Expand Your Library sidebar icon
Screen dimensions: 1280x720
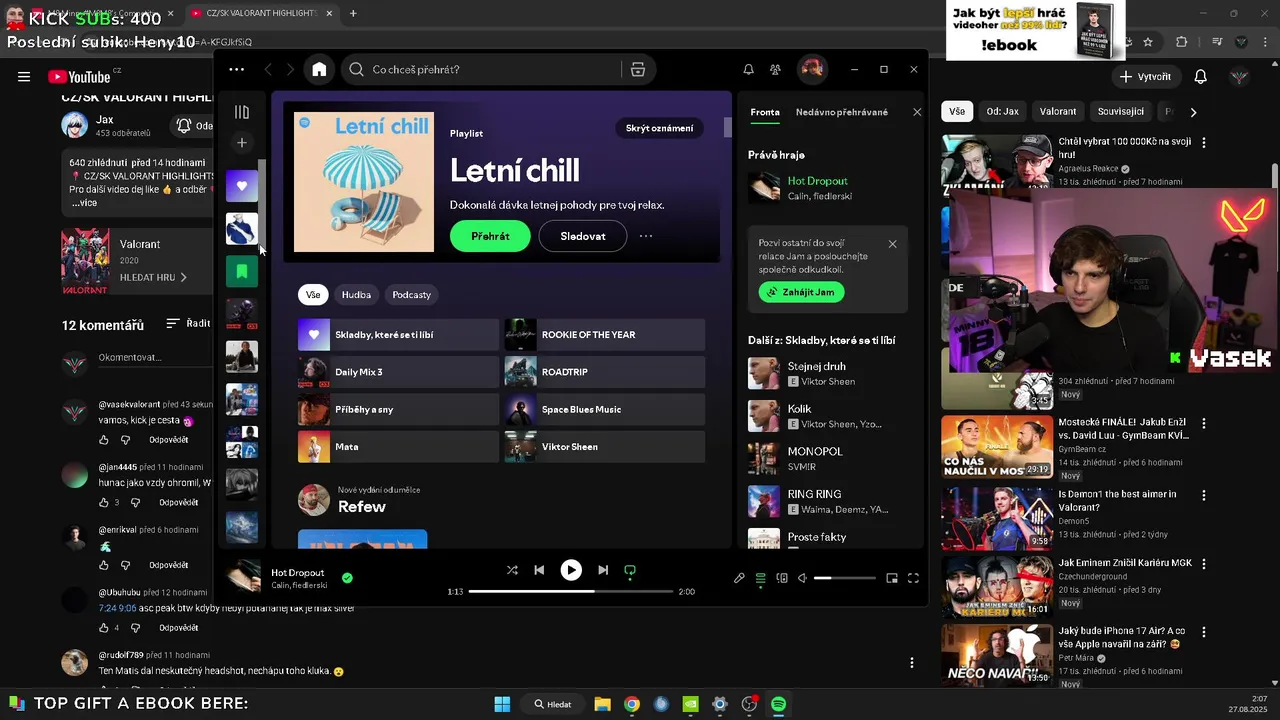point(242,112)
